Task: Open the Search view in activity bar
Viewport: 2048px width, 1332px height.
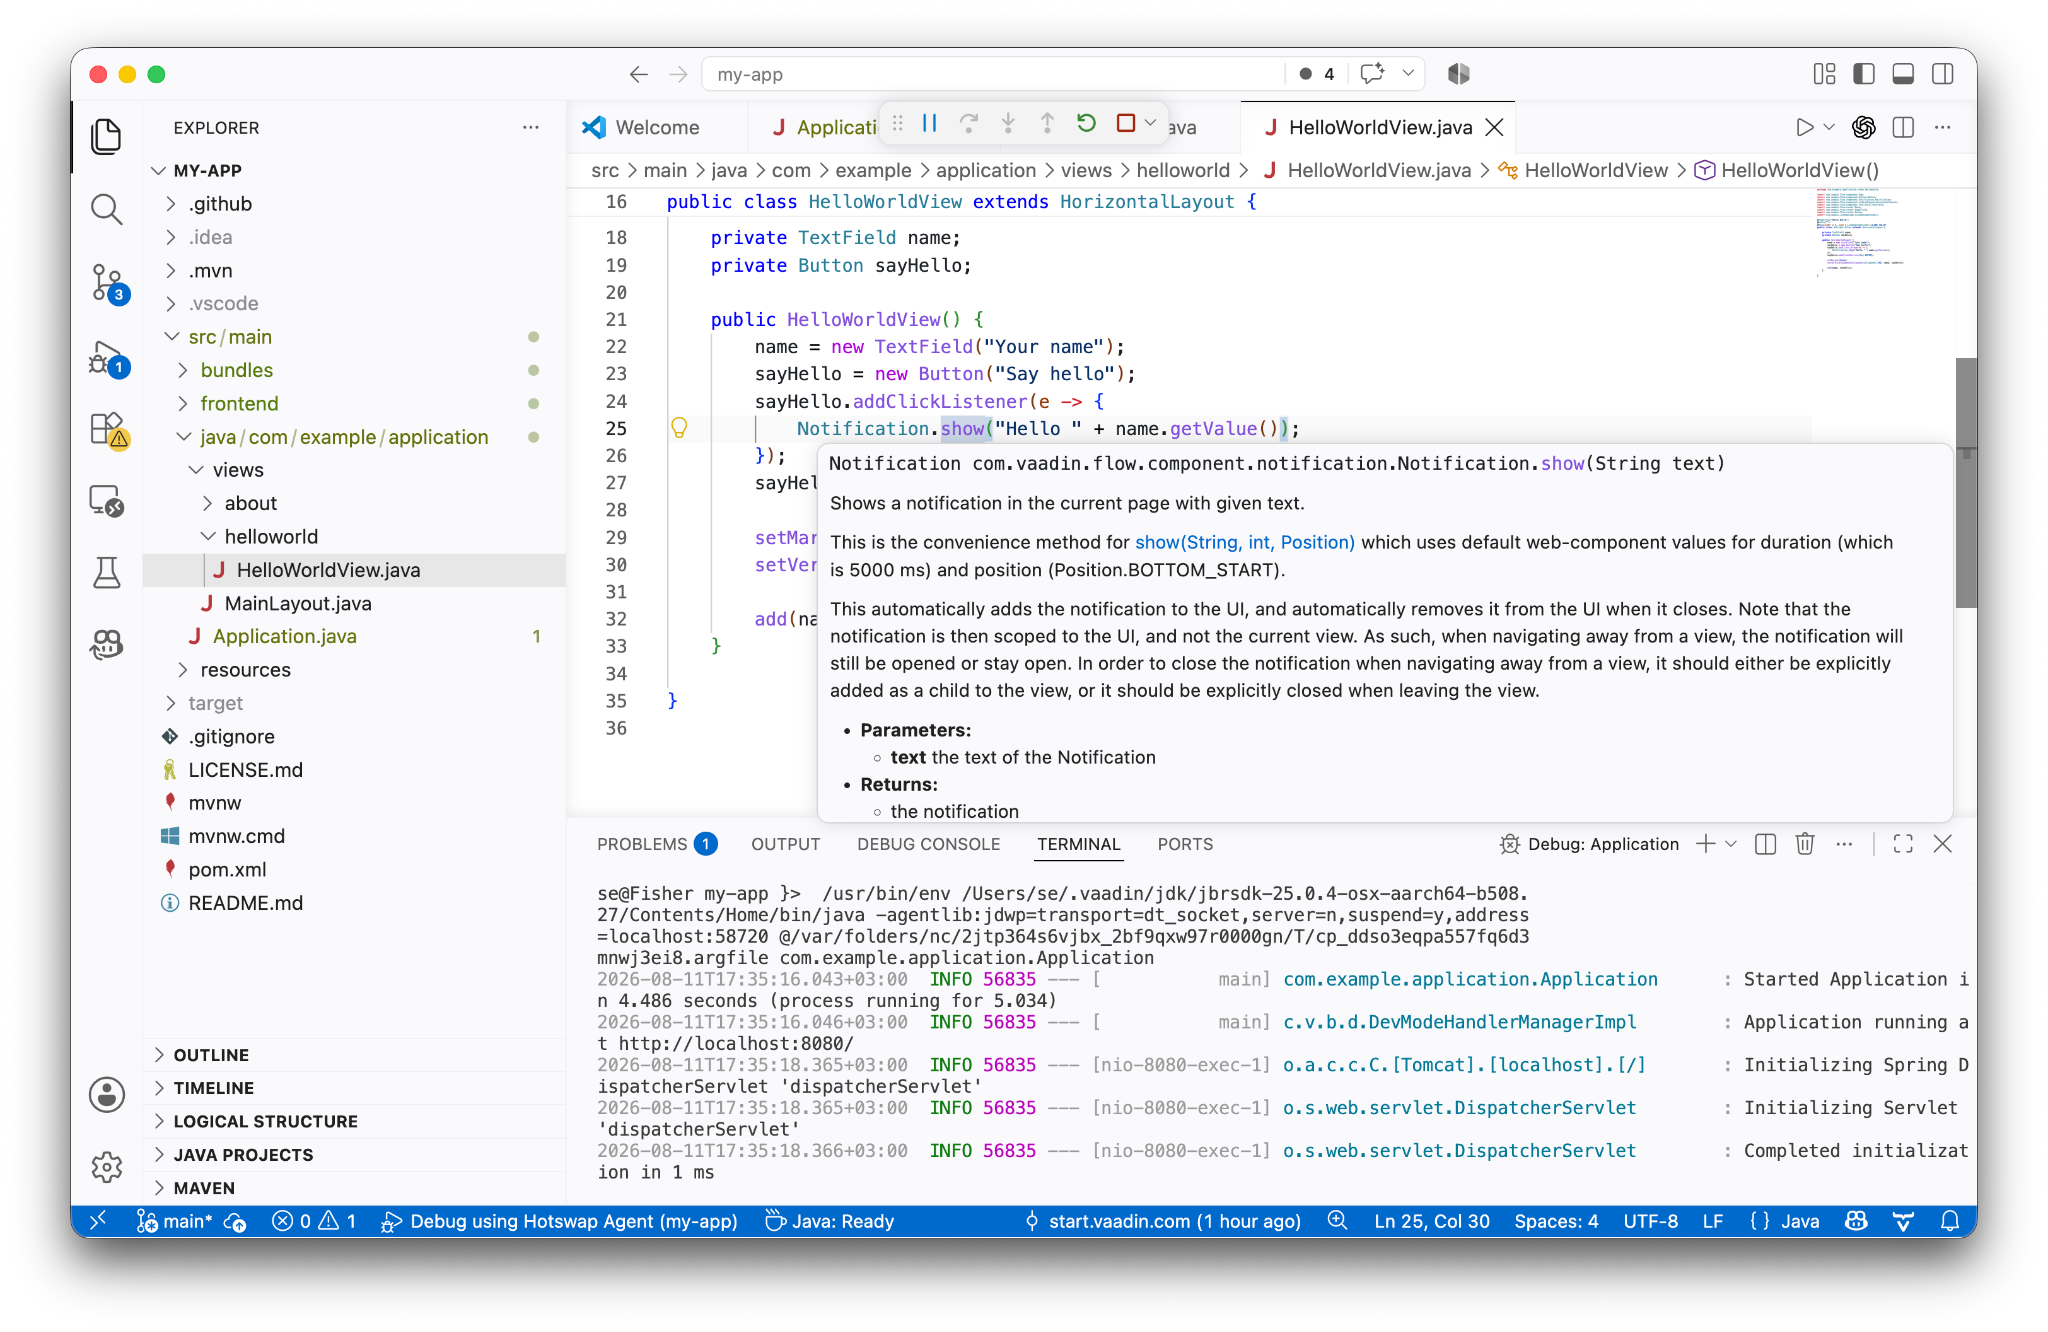Action: click(x=106, y=209)
